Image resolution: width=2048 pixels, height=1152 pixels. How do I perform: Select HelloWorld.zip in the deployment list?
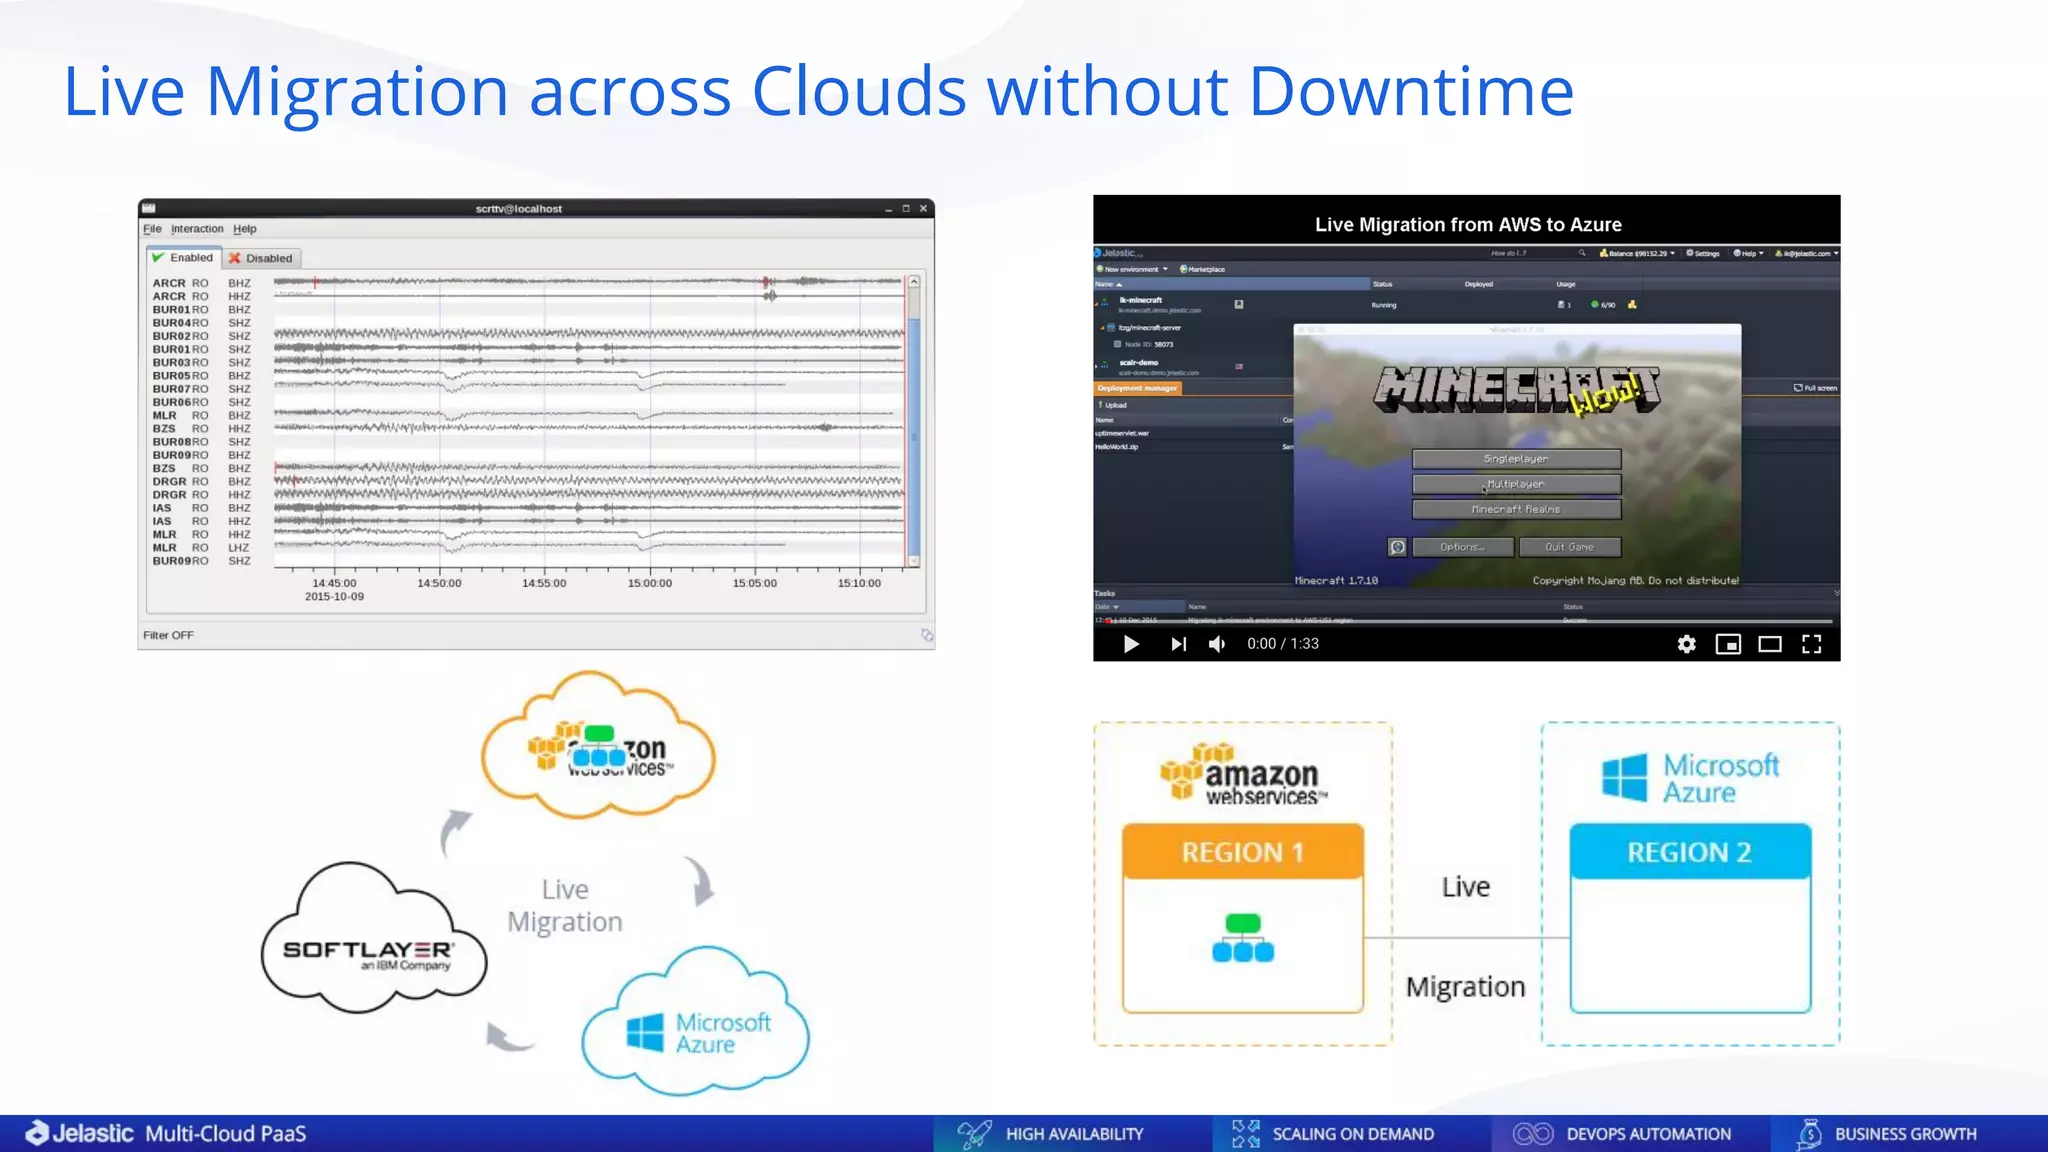click(1117, 447)
